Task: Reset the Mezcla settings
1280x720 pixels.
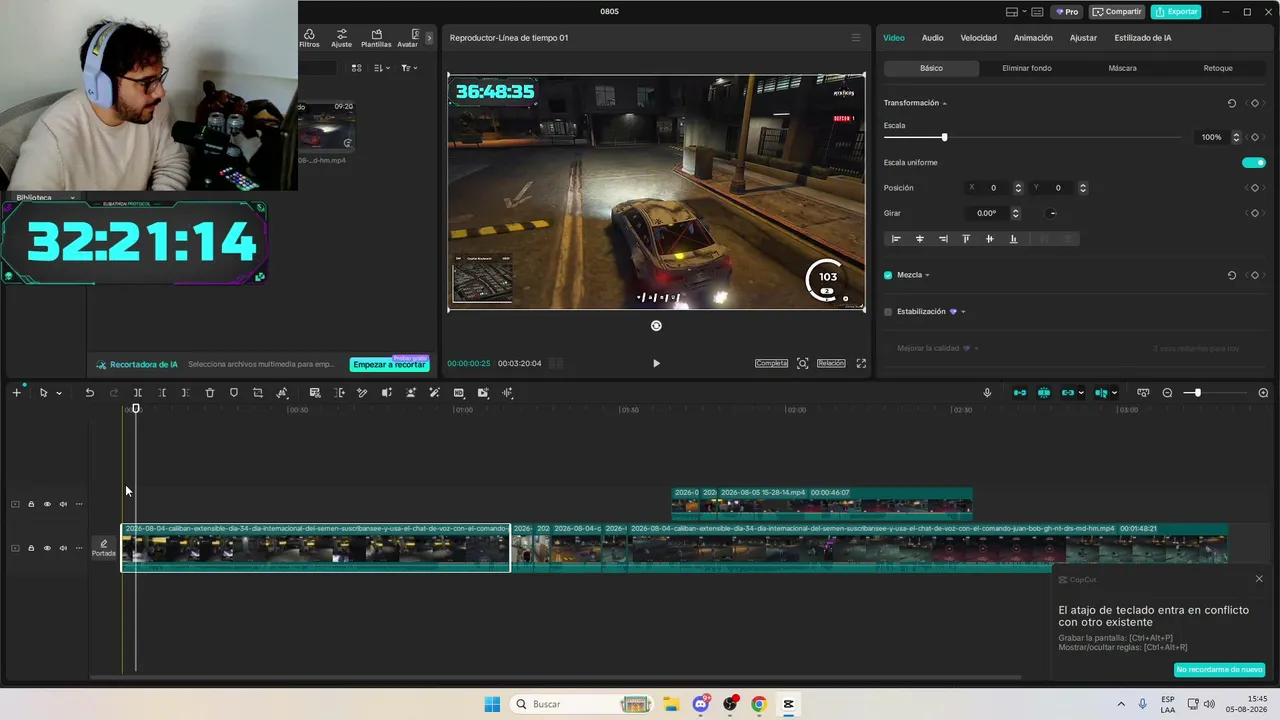Action: 1232,275
